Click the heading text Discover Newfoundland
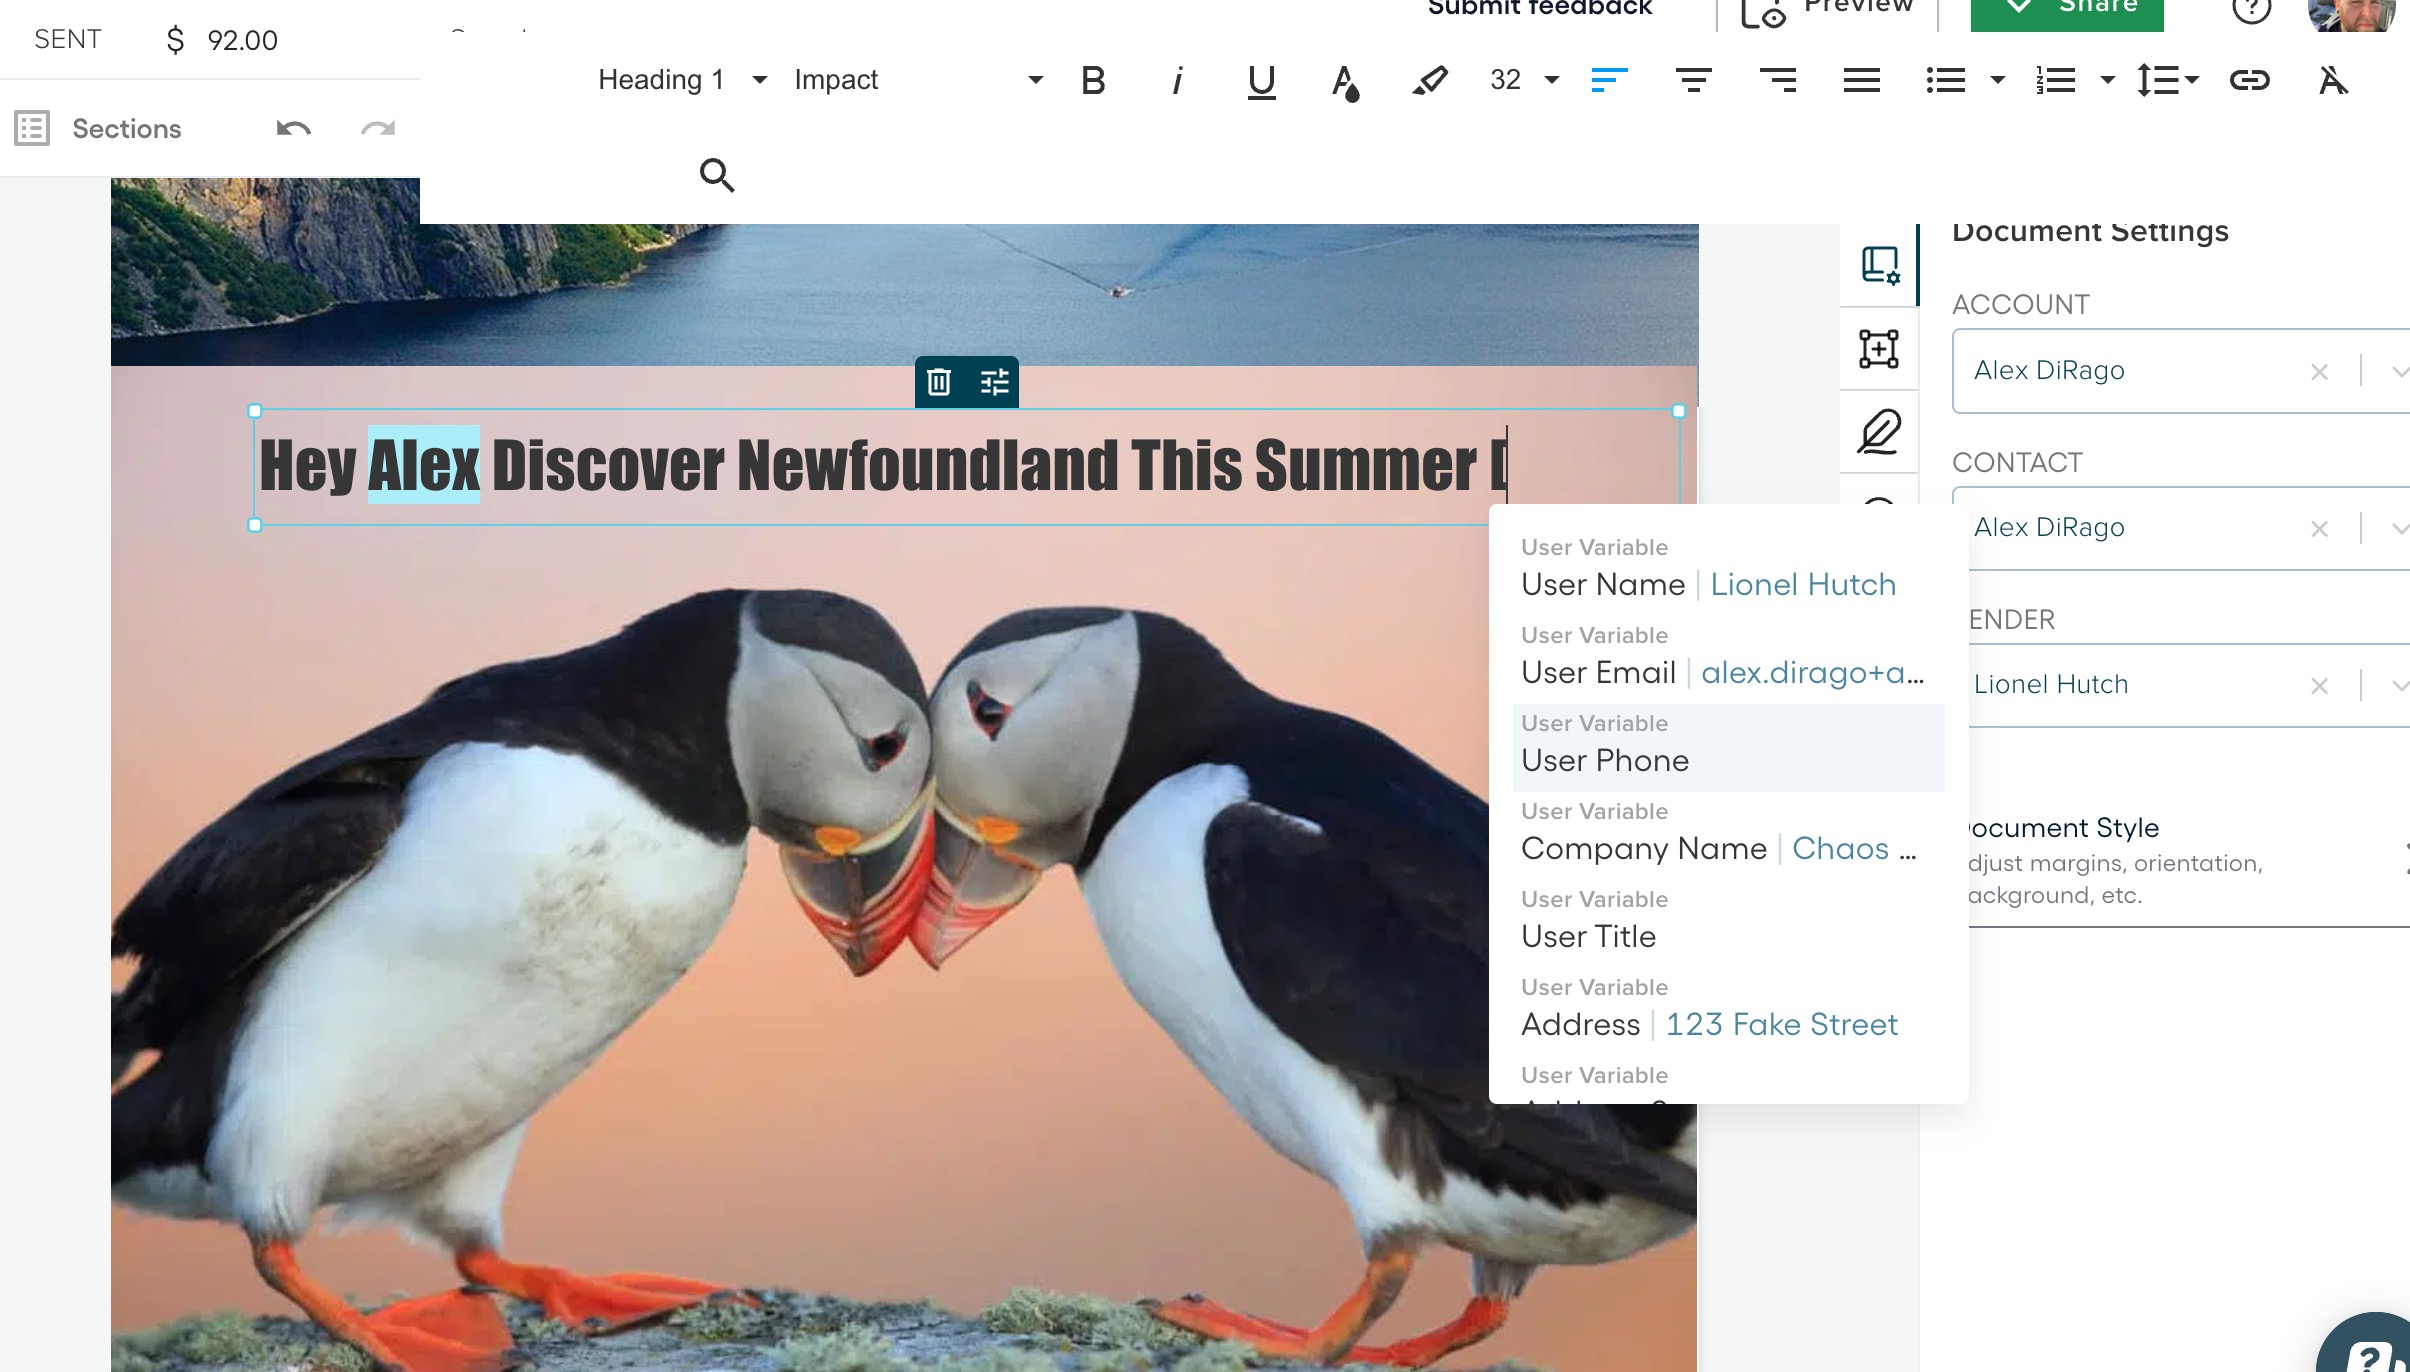The height and width of the screenshot is (1372, 2410). point(805,465)
